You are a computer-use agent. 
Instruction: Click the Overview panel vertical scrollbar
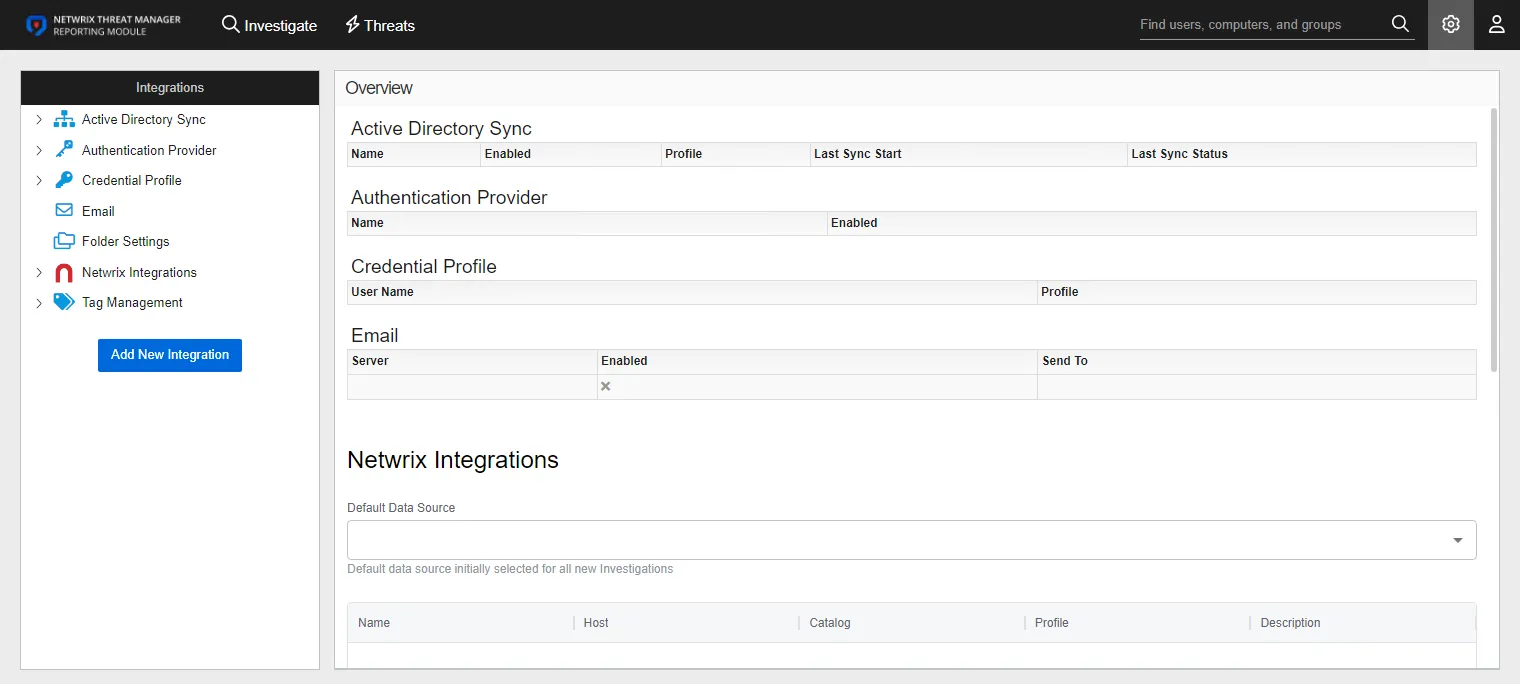(x=1494, y=240)
